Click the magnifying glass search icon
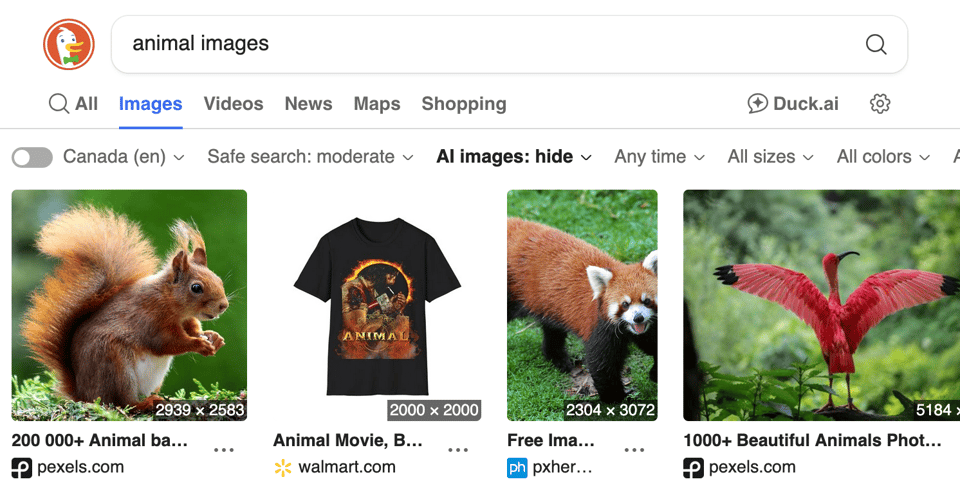The image size is (960, 504). 876,44
